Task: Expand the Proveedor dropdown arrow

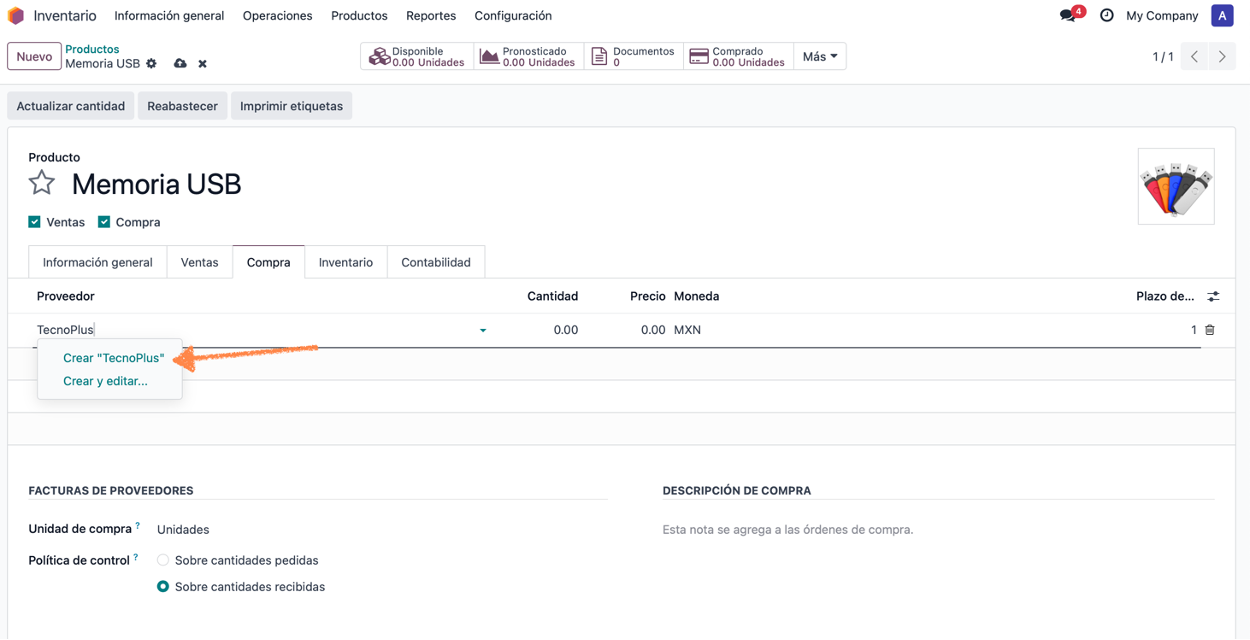Action: (x=483, y=331)
